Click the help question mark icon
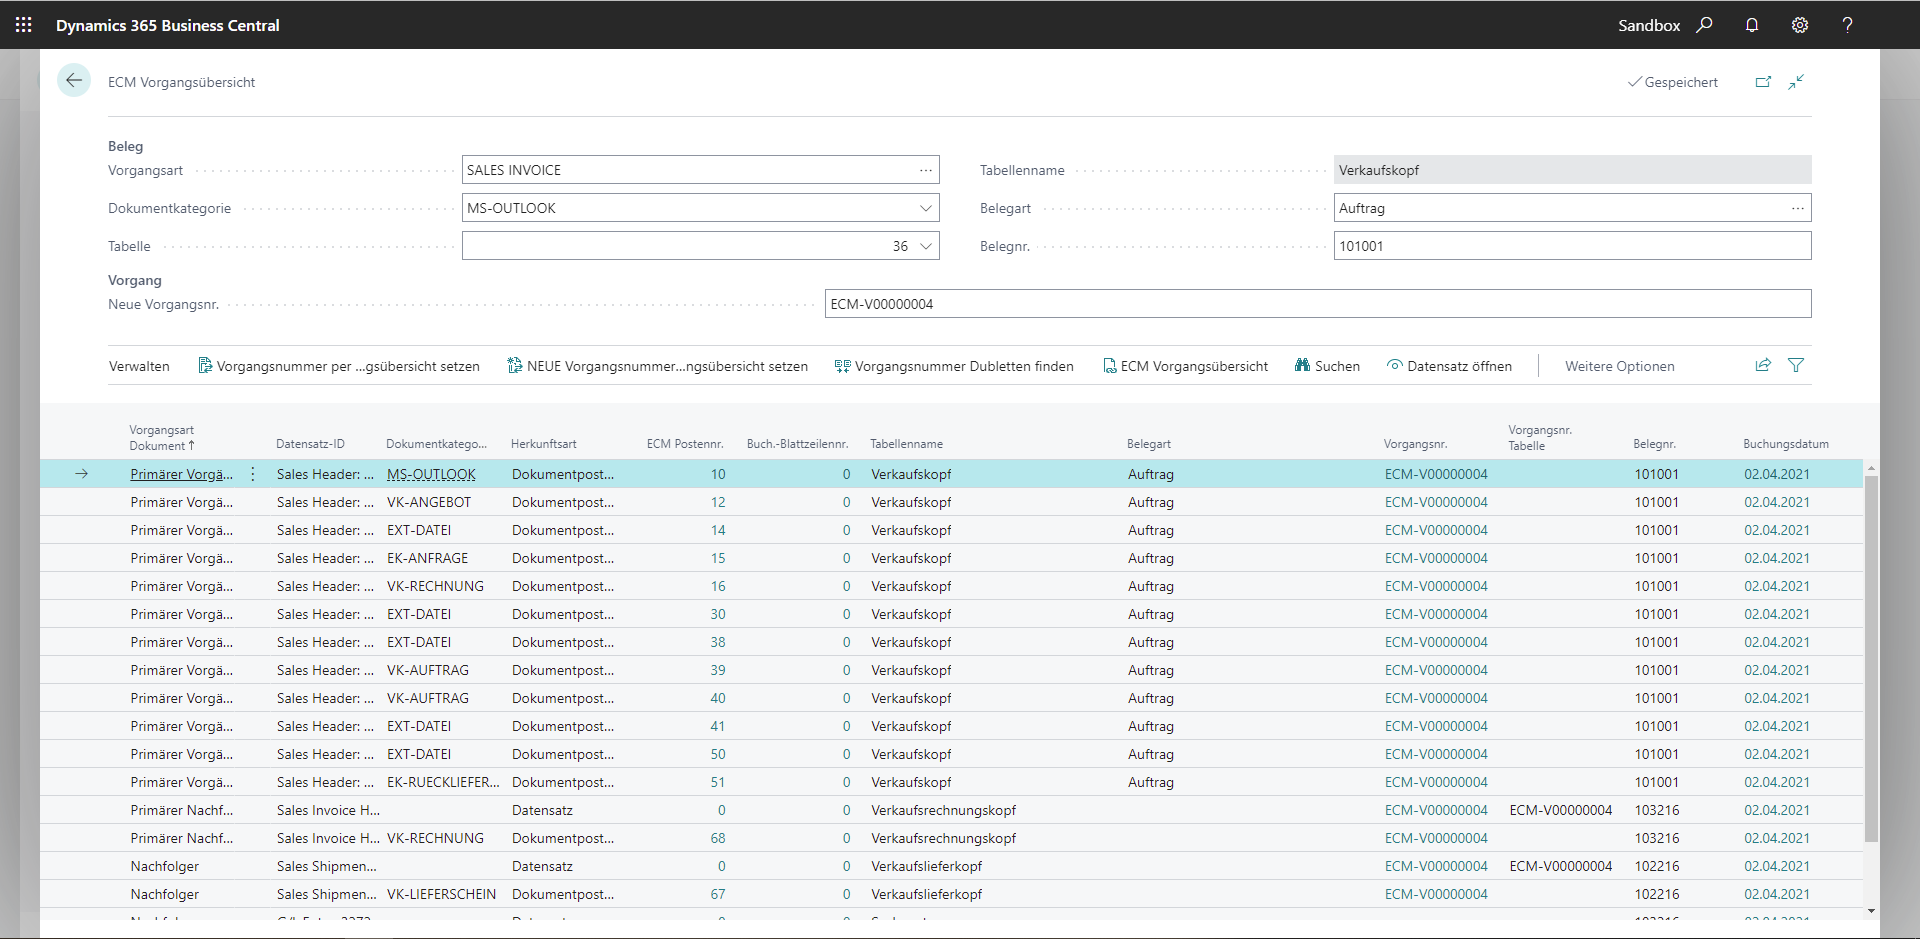This screenshot has width=1920, height=939. (1847, 25)
